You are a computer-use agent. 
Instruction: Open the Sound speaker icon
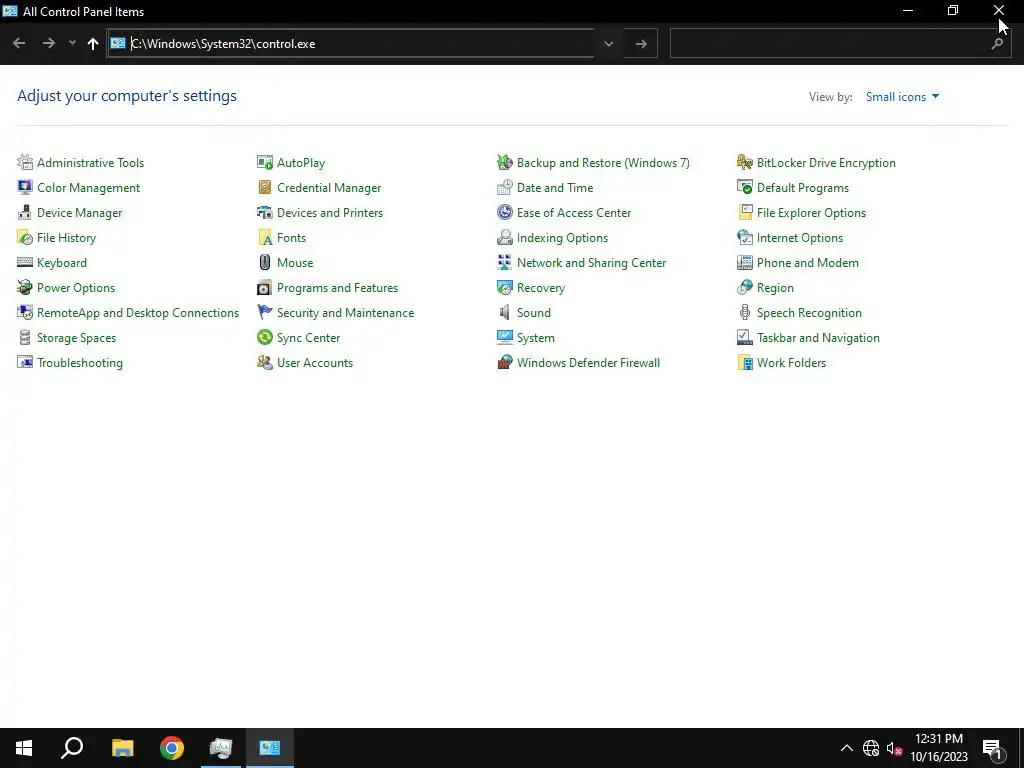tap(505, 312)
